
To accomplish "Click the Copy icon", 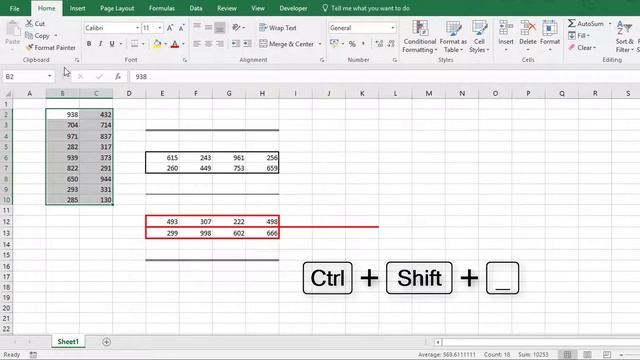I will (29, 36).
